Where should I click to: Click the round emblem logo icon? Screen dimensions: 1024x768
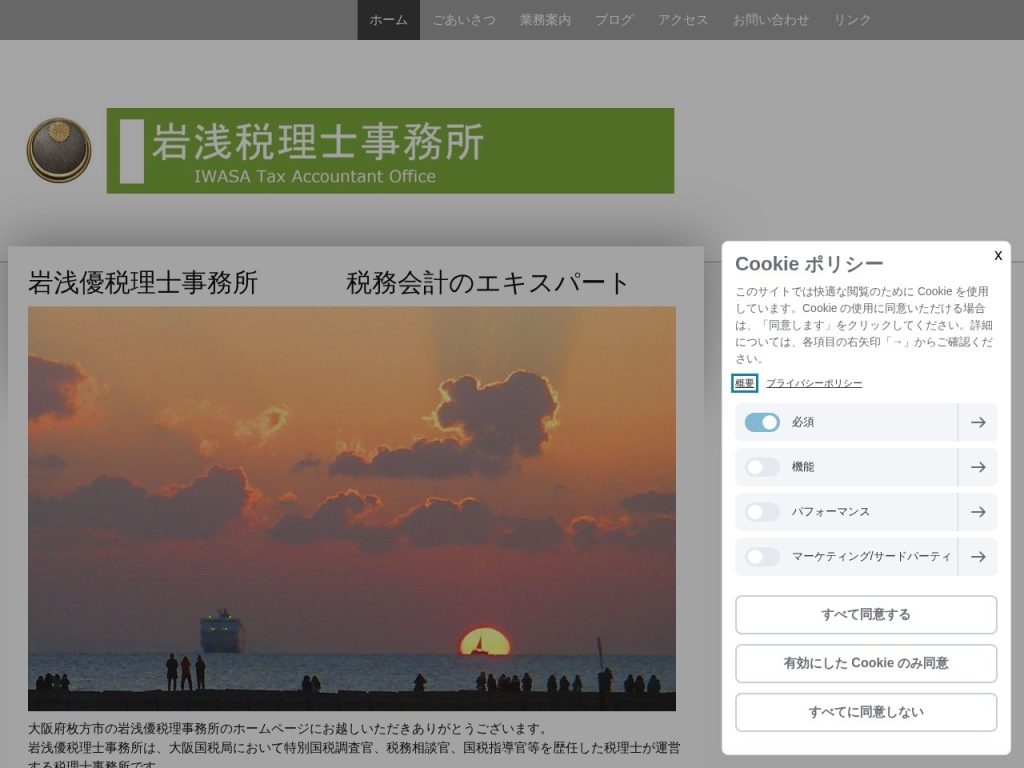tap(59, 150)
